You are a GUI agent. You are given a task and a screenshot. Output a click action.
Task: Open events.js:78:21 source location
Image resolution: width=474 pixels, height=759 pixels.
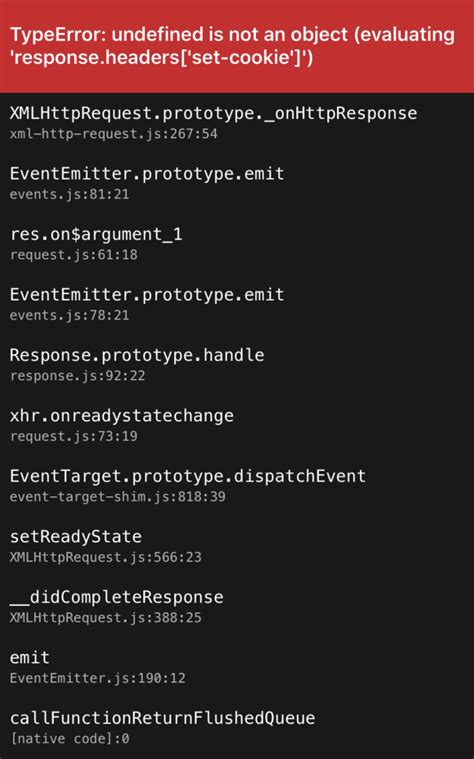pos(70,316)
